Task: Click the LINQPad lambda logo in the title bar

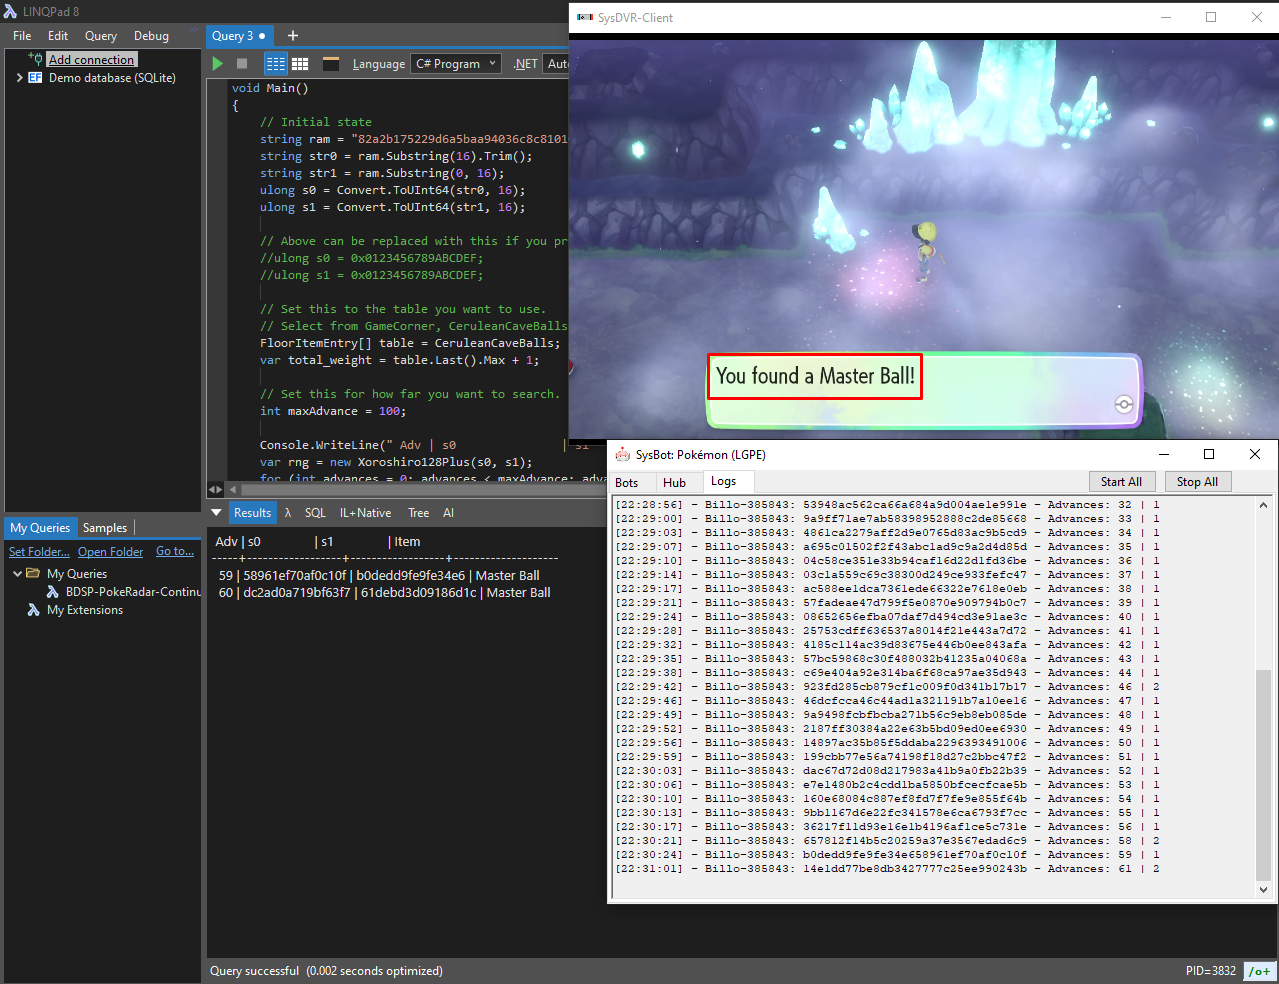Action: tap(11, 11)
